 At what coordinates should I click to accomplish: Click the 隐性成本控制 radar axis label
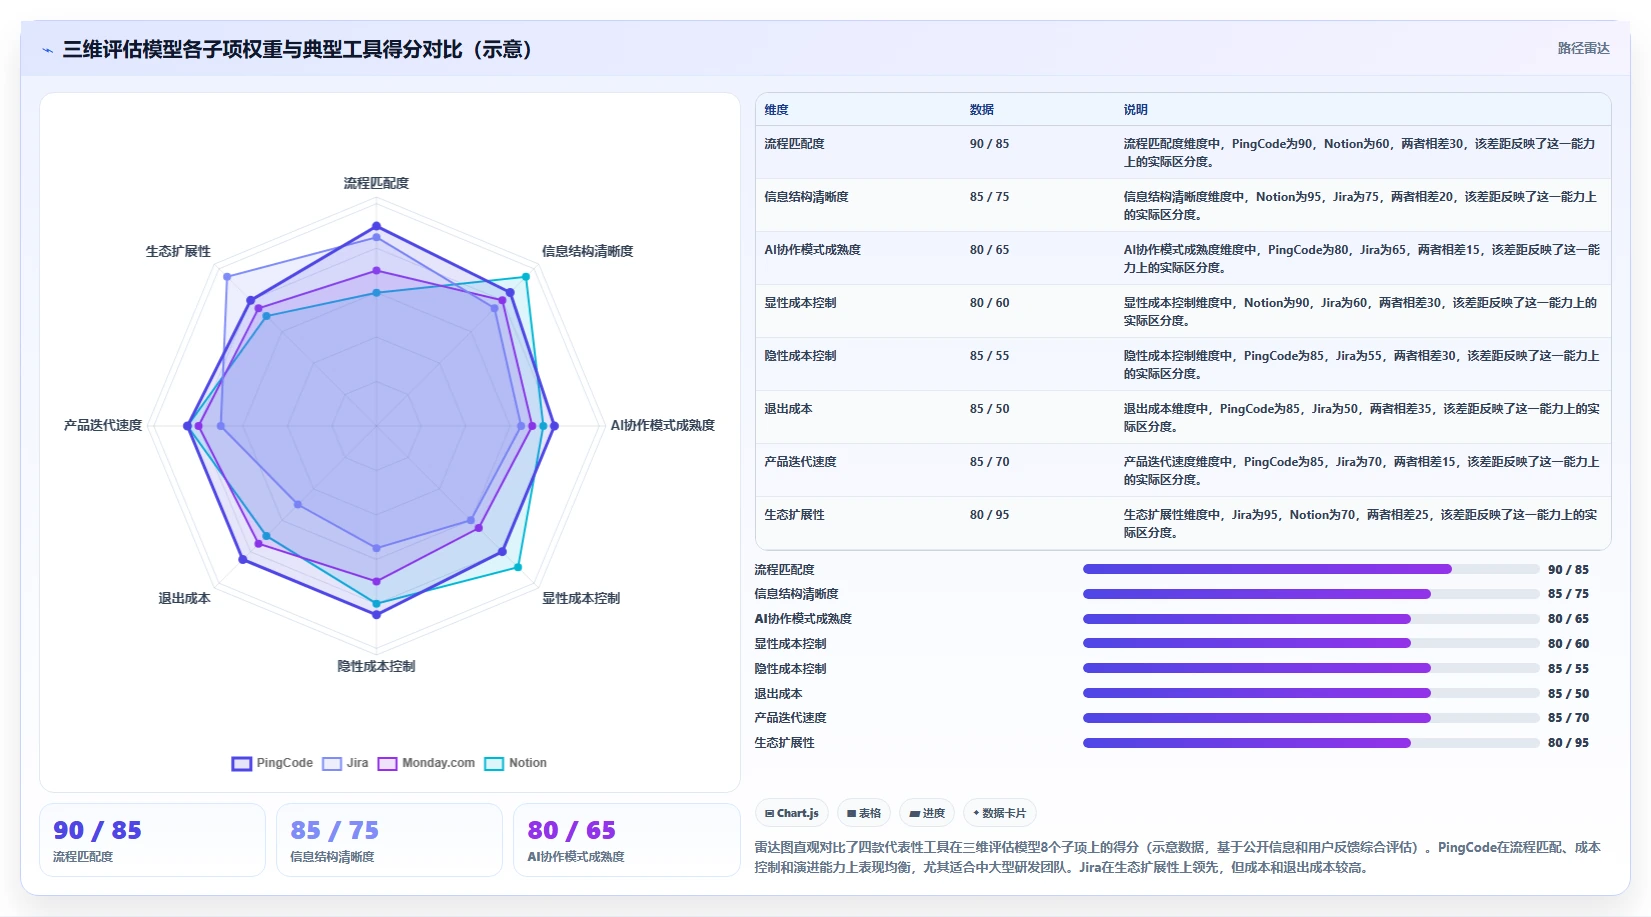pyautogui.click(x=376, y=667)
